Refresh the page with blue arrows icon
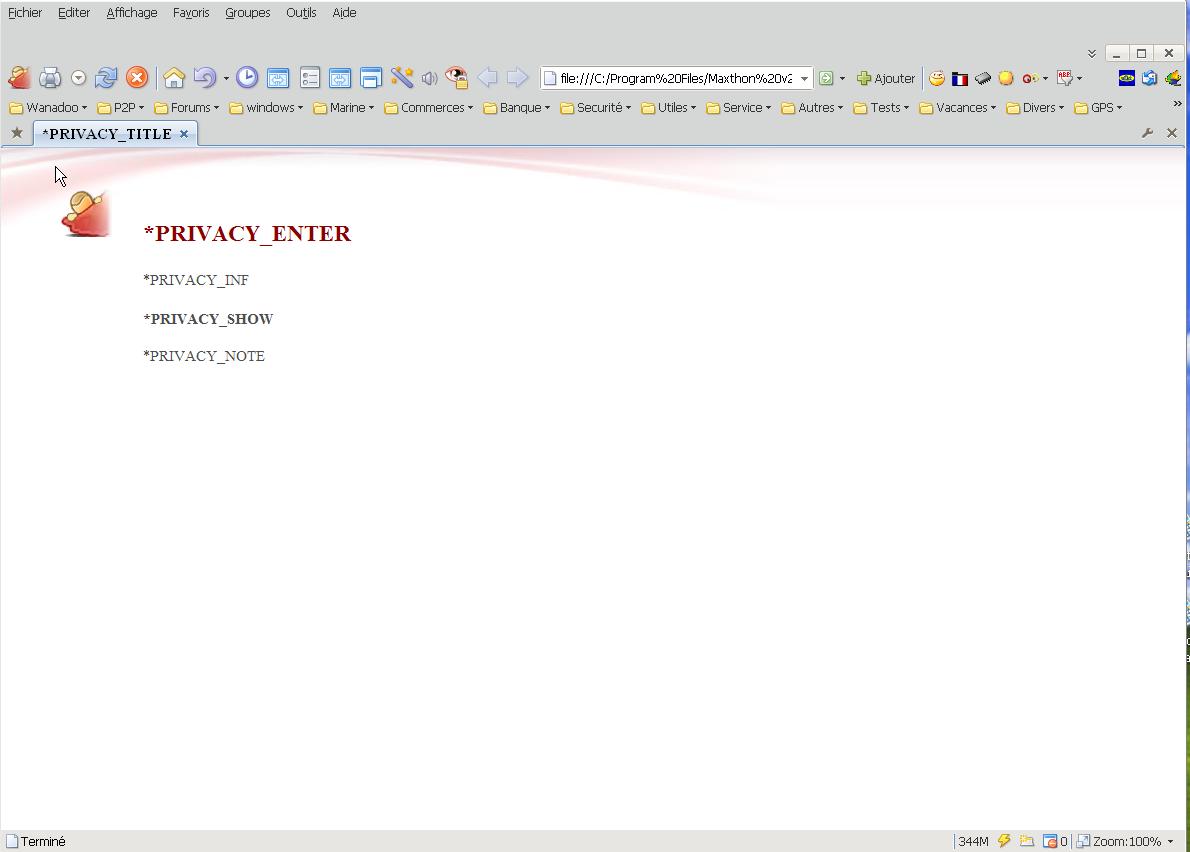The height and width of the screenshot is (852, 1190). [106, 77]
